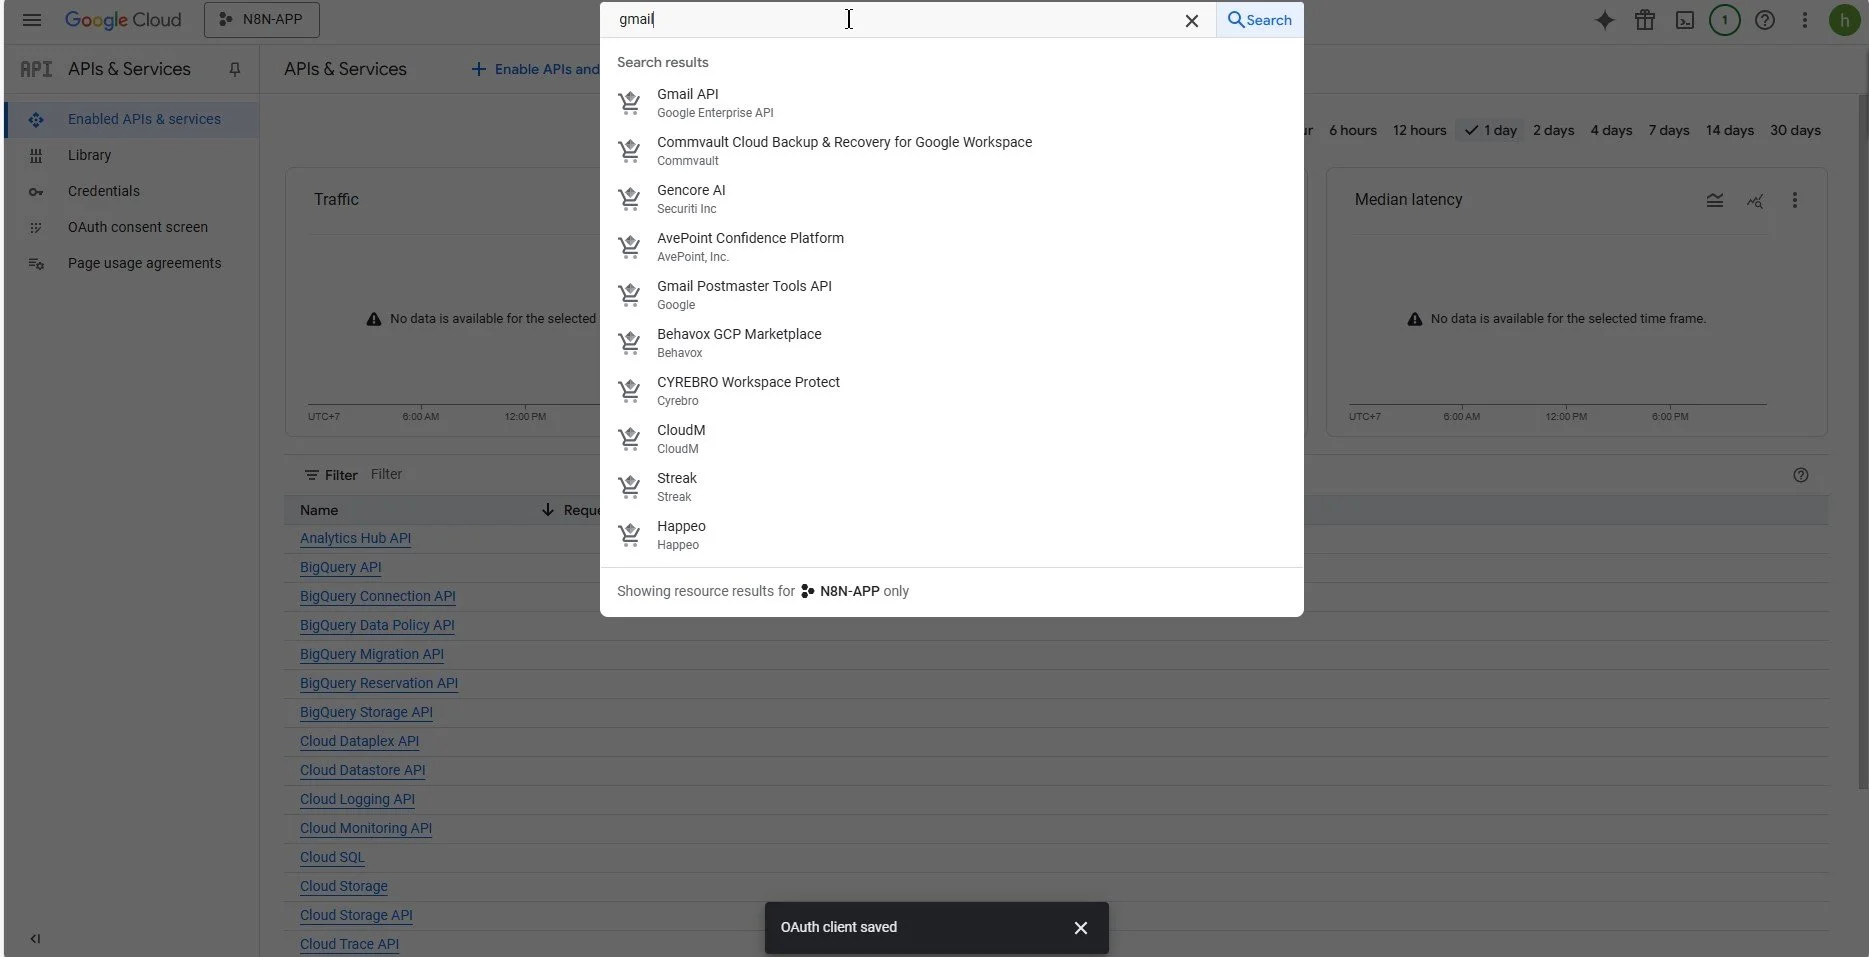The image size is (1869, 957).
Task: Click the table help question icon
Action: coord(1801,475)
